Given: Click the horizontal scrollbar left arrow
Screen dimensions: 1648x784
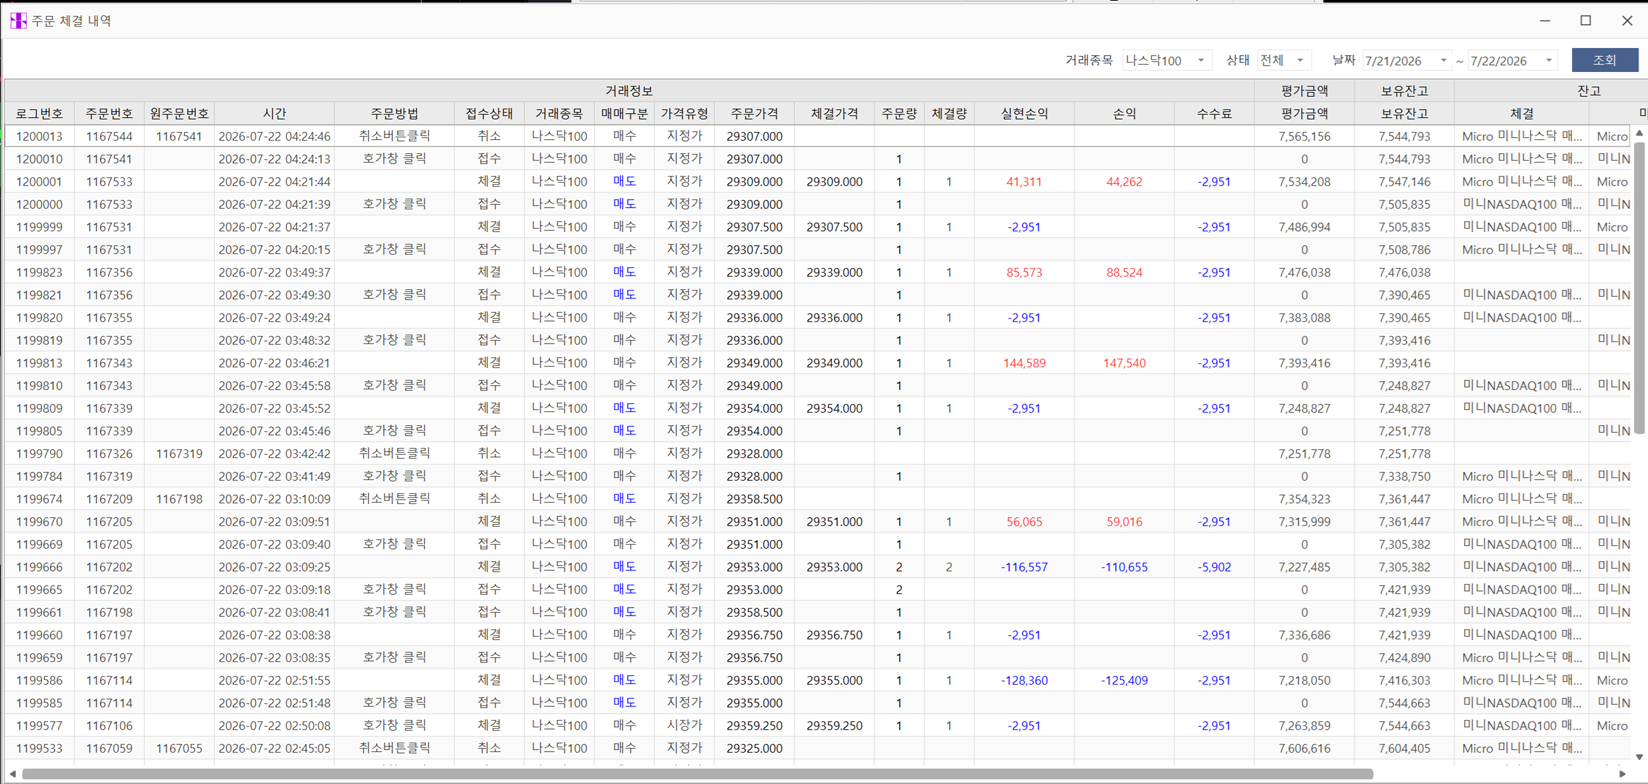Looking at the screenshot, I should pos(12,774).
